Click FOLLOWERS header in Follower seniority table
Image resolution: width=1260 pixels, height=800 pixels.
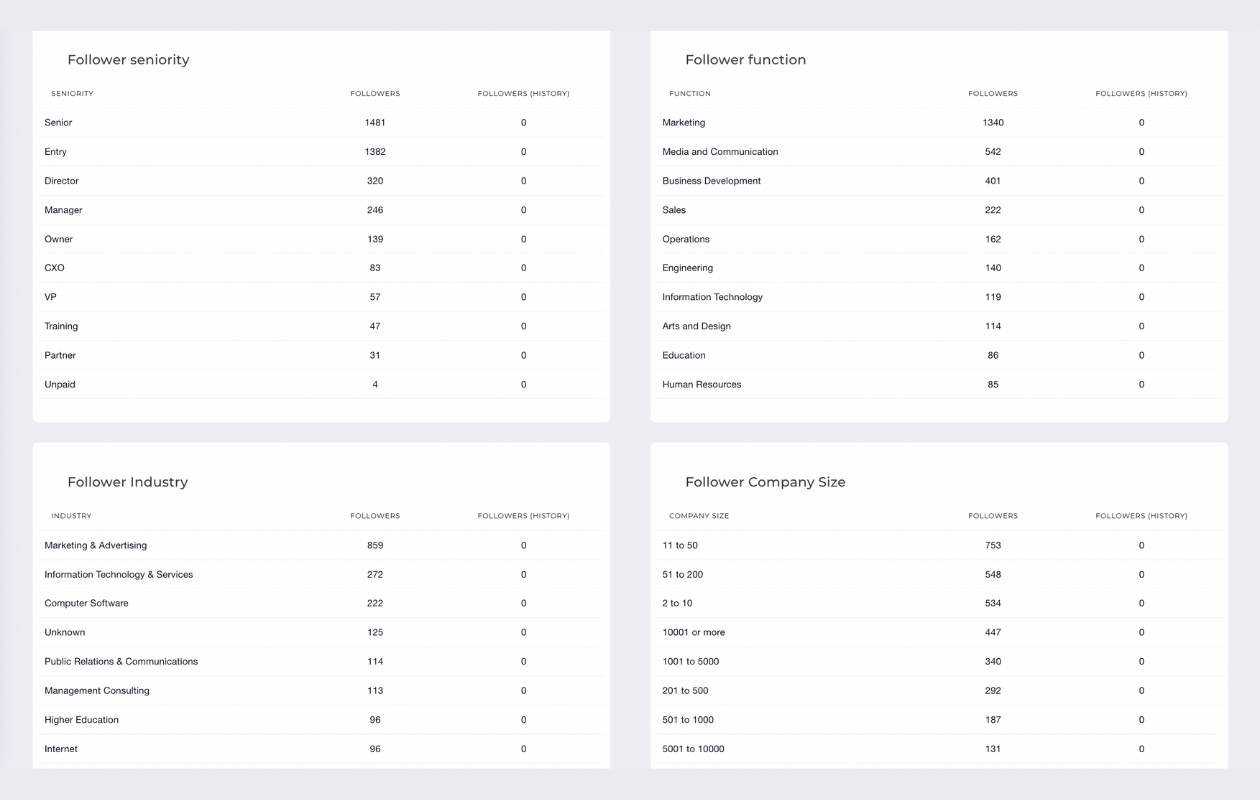point(375,94)
